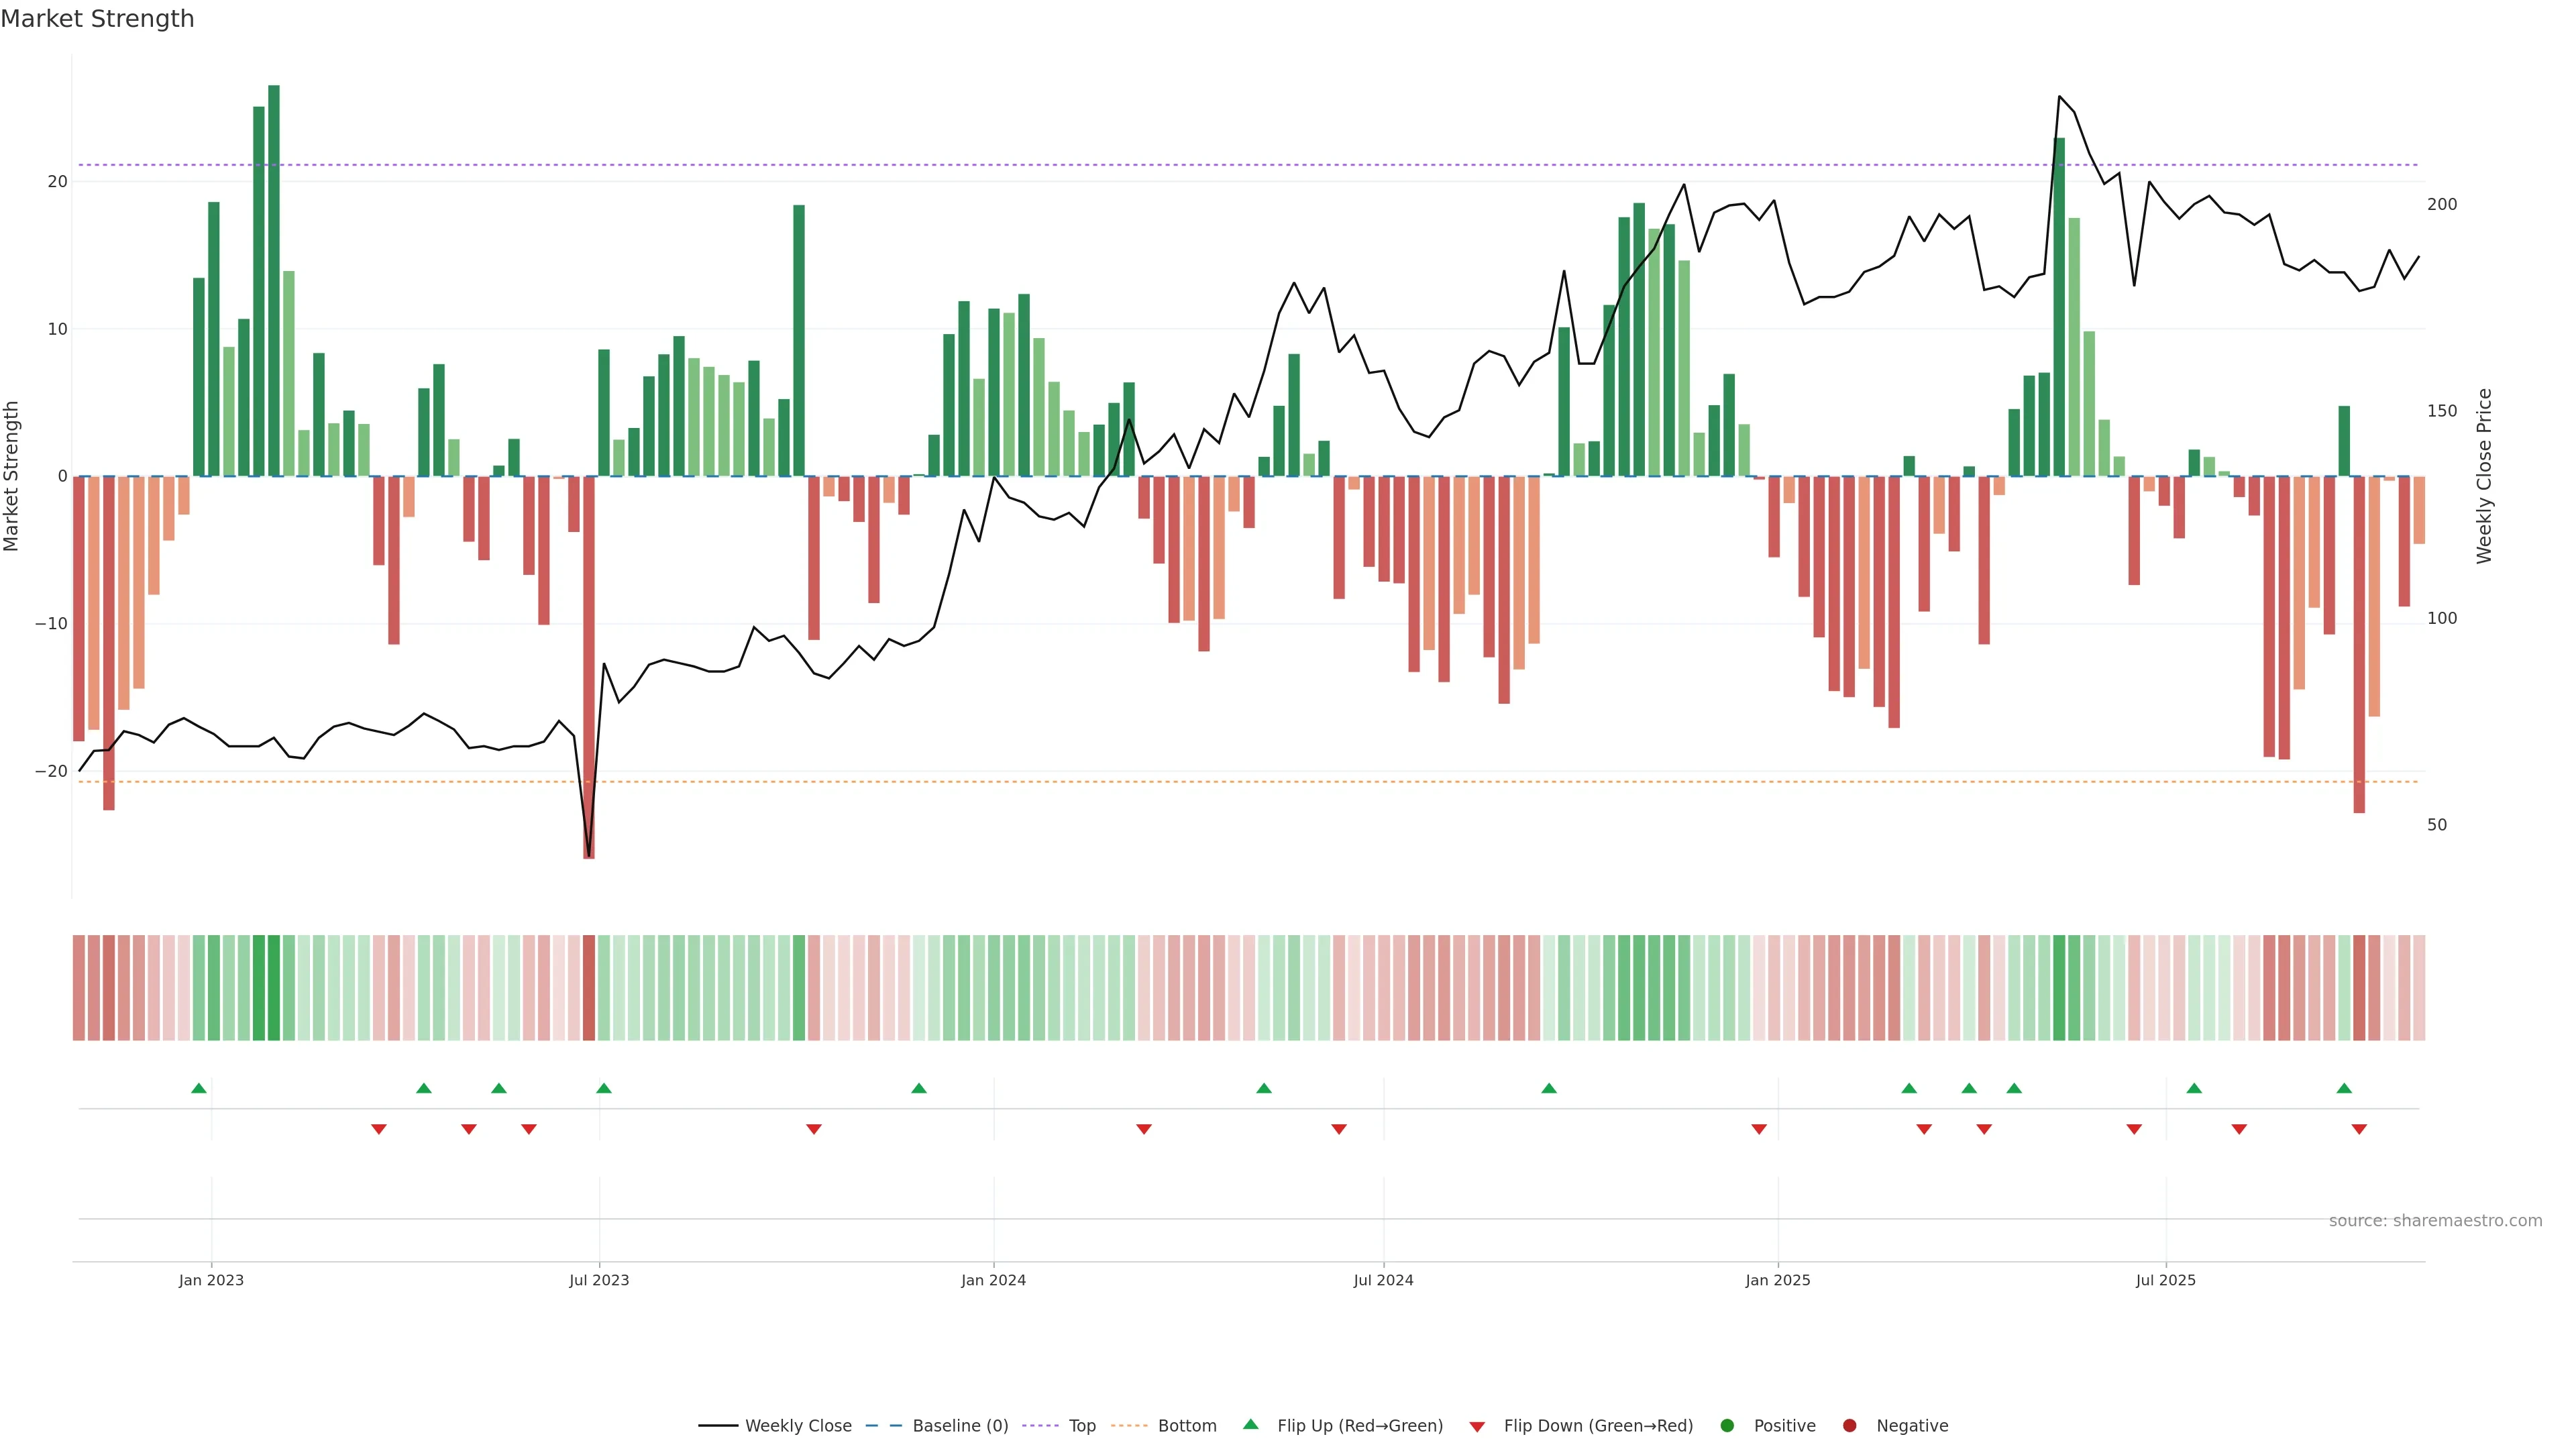The width and height of the screenshot is (2576, 1449).
Task: Click Negative red circle legend icon
Action: click(1849, 1426)
